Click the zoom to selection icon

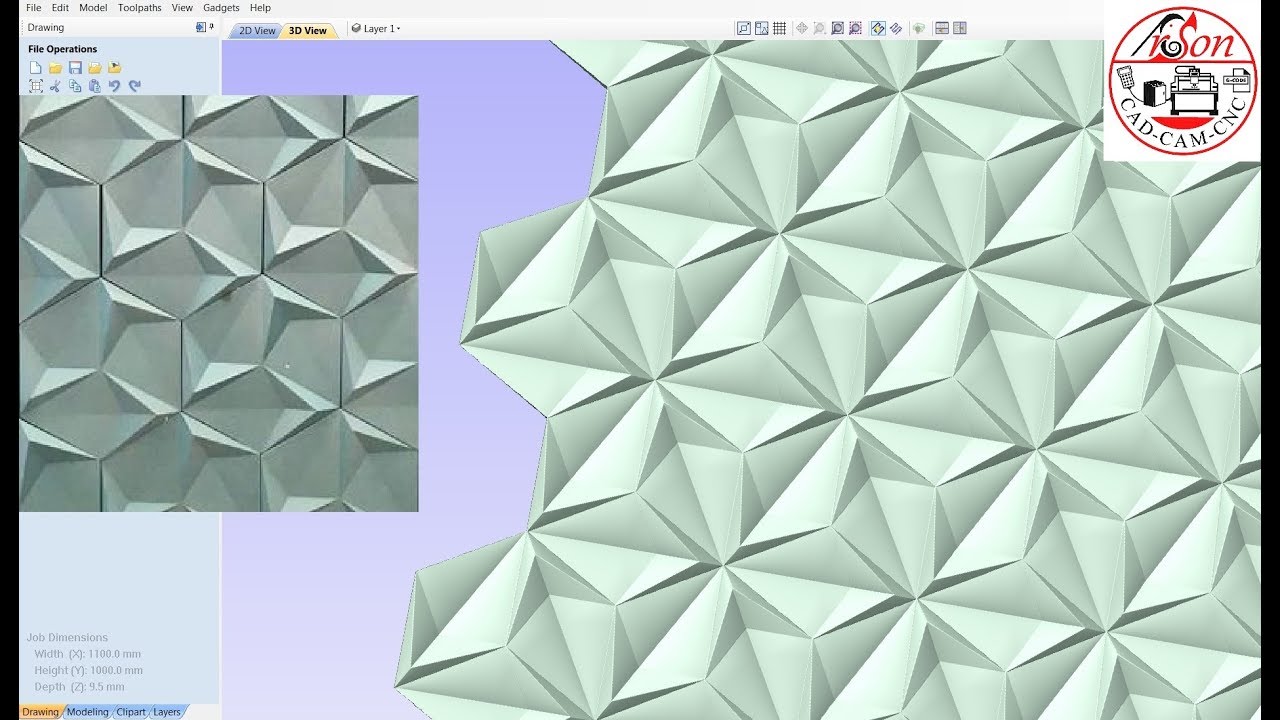point(855,28)
